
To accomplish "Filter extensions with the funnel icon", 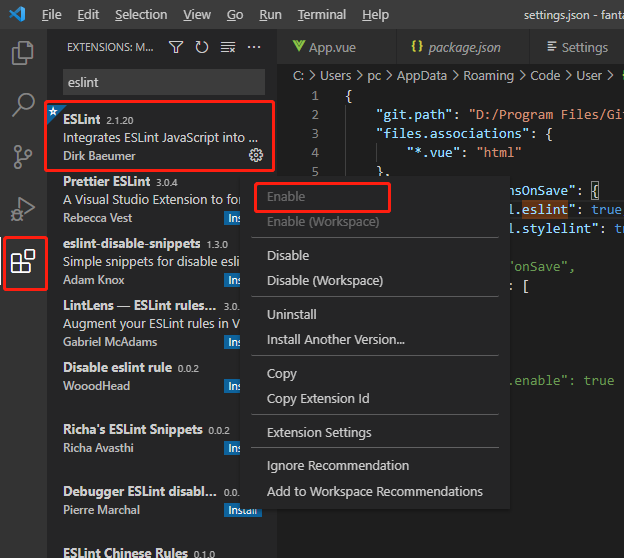I will pos(176,47).
